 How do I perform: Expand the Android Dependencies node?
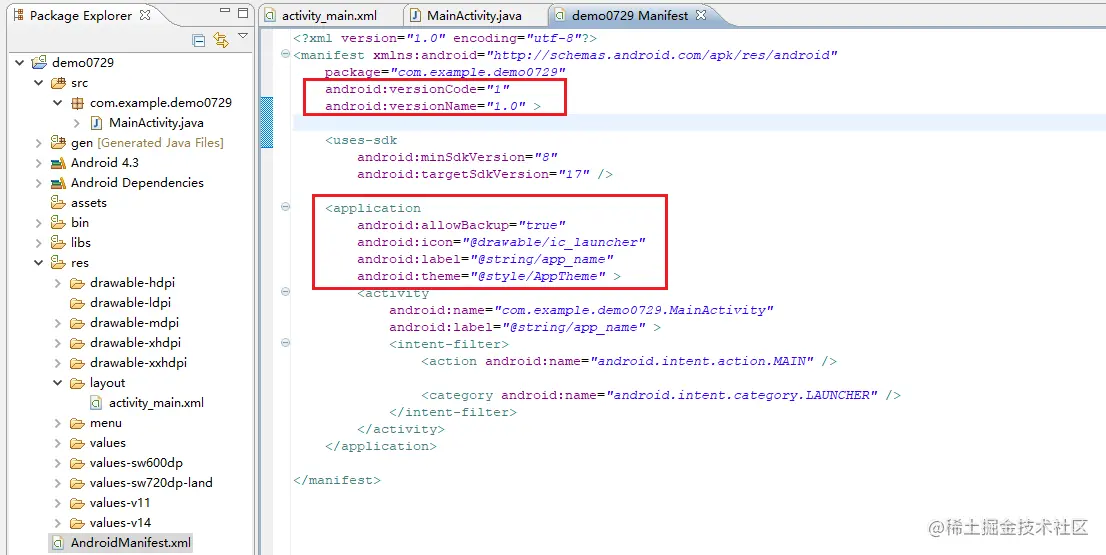[39, 183]
